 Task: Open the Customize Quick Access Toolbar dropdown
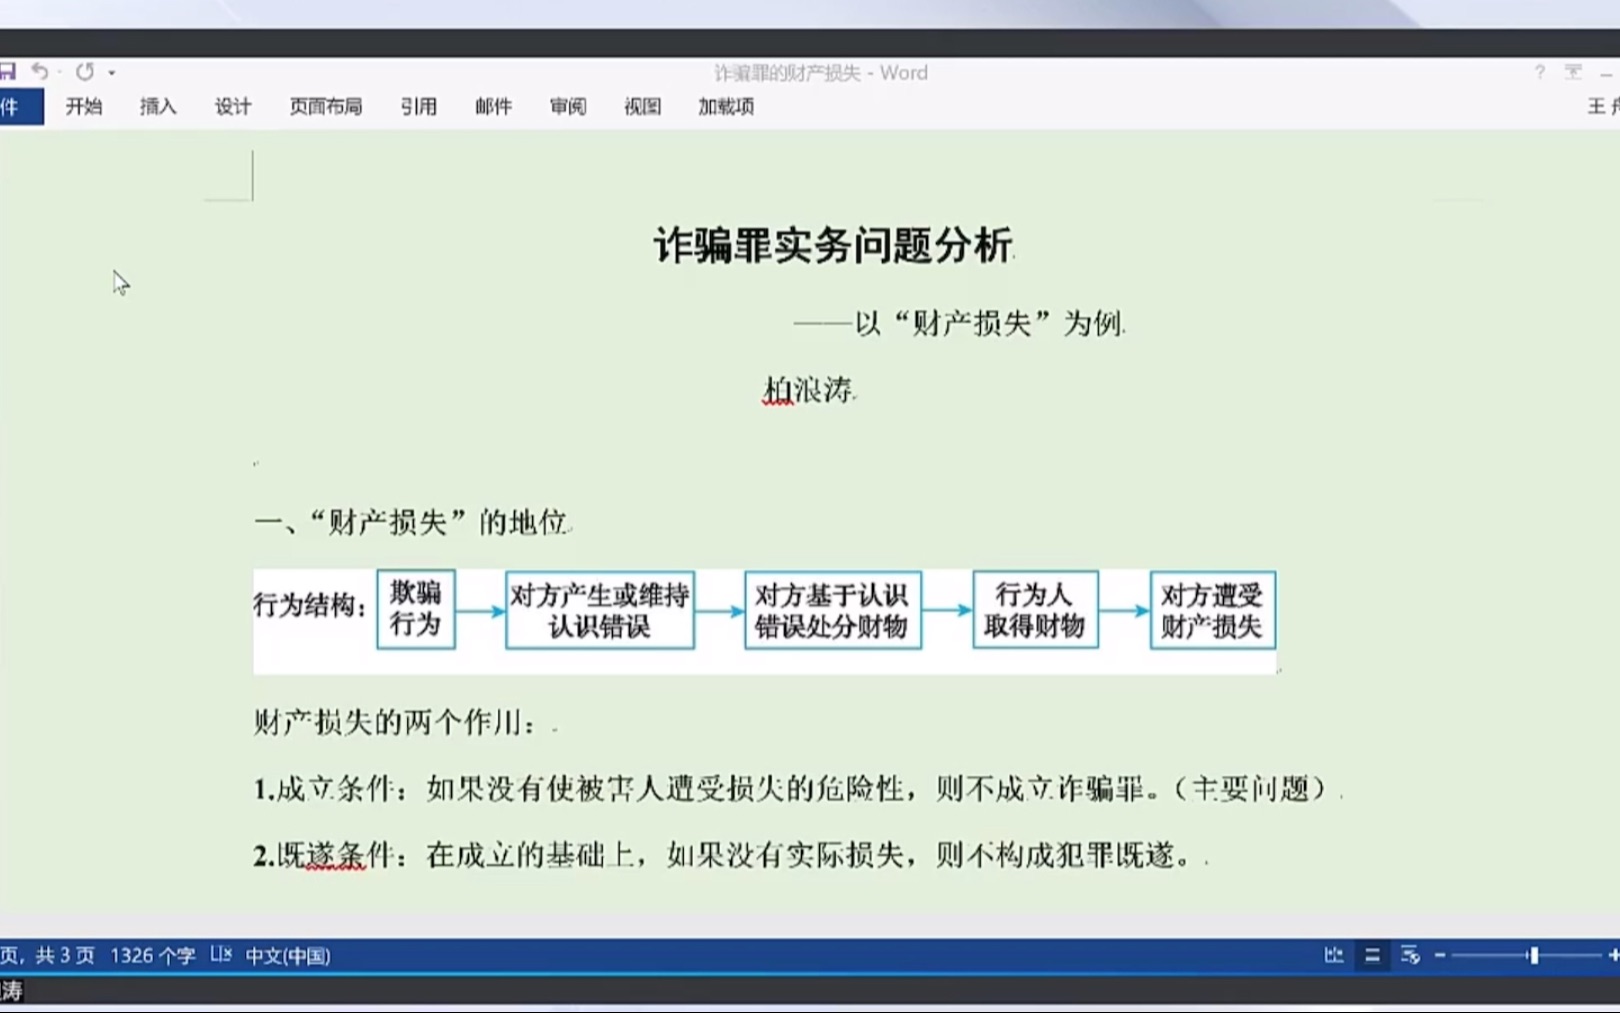(112, 72)
